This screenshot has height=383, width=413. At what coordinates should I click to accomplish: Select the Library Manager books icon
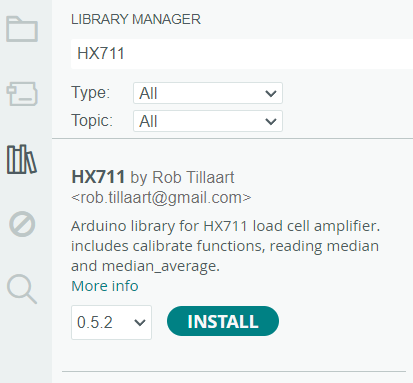[22, 159]
